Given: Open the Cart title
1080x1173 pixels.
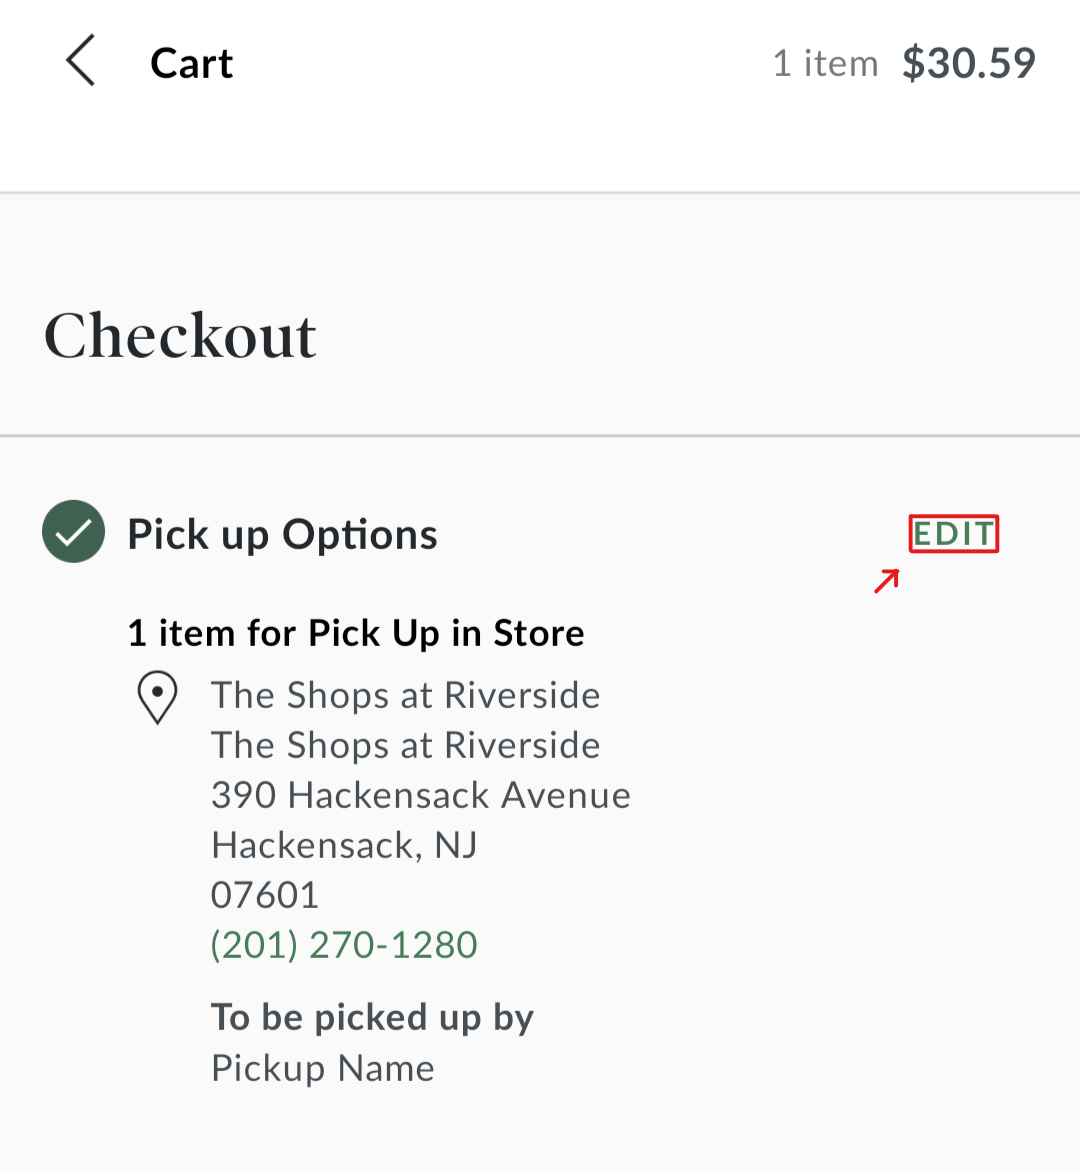Looking at the screenshot, I should coord(191,64).
